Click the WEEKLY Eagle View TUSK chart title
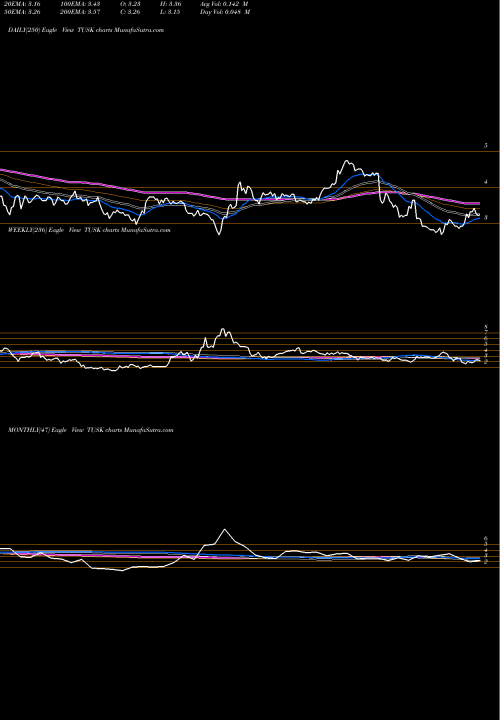The height and width of the screenshot is (720, 500). pyautogui.click(x=89, y=230)
